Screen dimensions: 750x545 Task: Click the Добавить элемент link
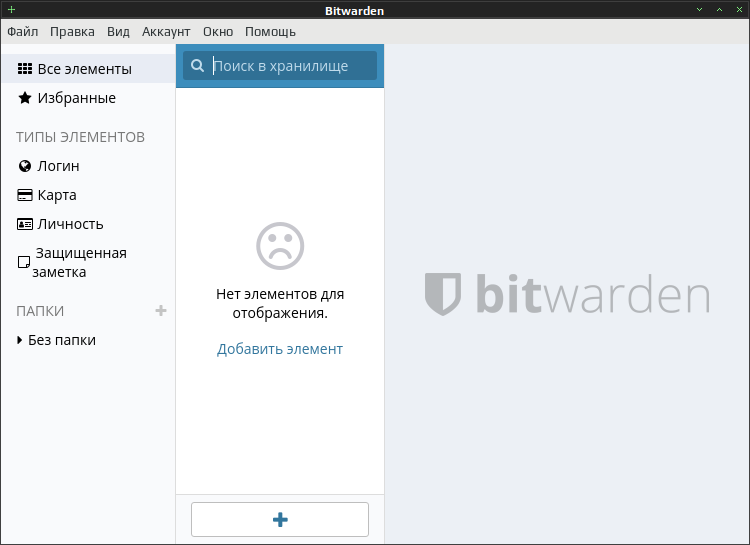coord(280,349)
